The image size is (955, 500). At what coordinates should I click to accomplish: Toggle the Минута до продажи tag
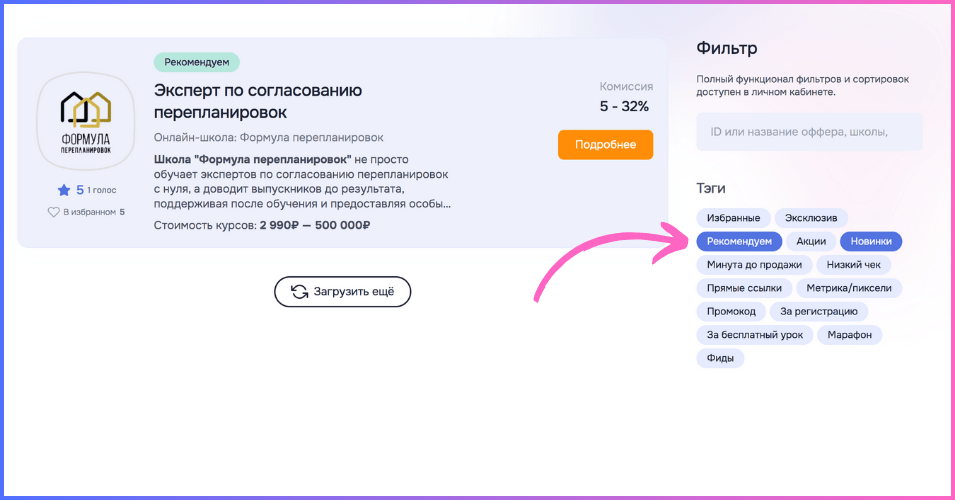pos(754,265)
